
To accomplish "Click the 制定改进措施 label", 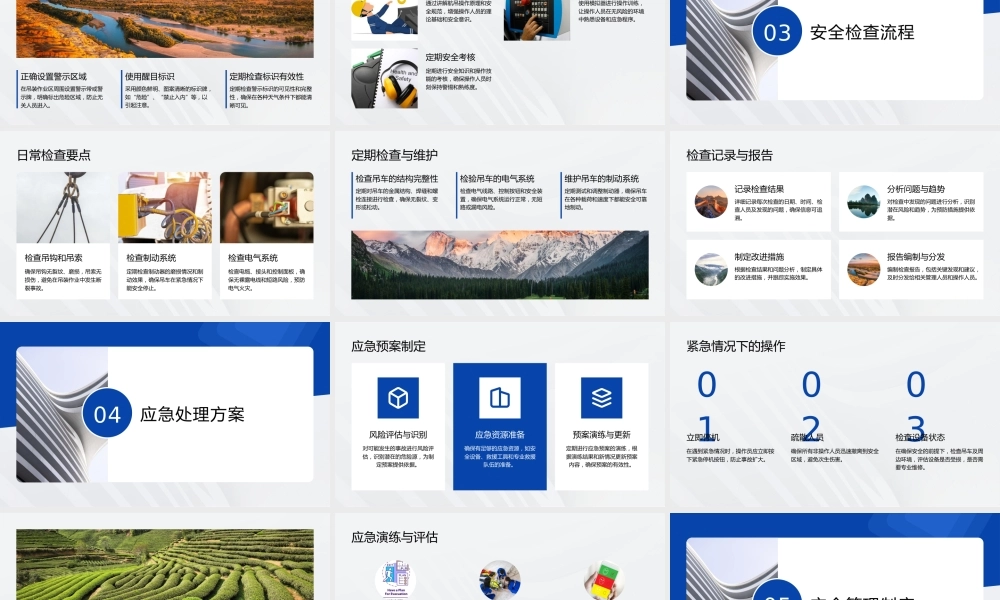I will [x=759, y=256].
